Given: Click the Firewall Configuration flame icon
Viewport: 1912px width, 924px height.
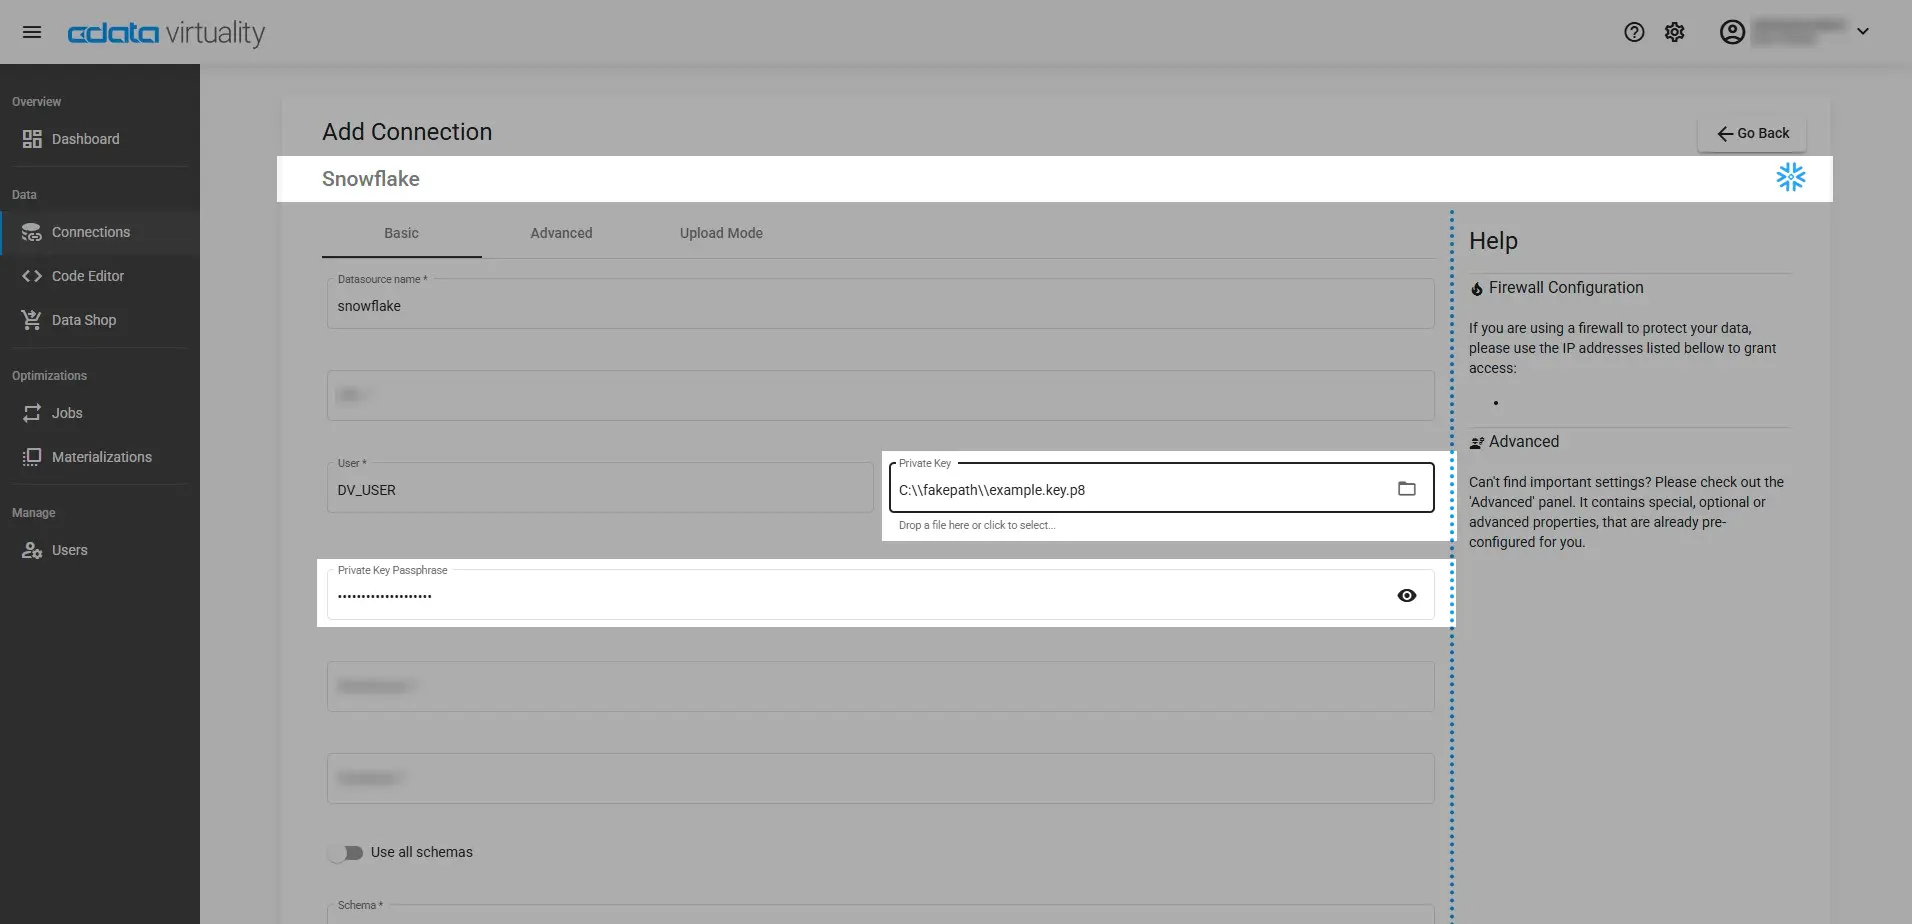Looking at the screenshot, I should 1476,289.
